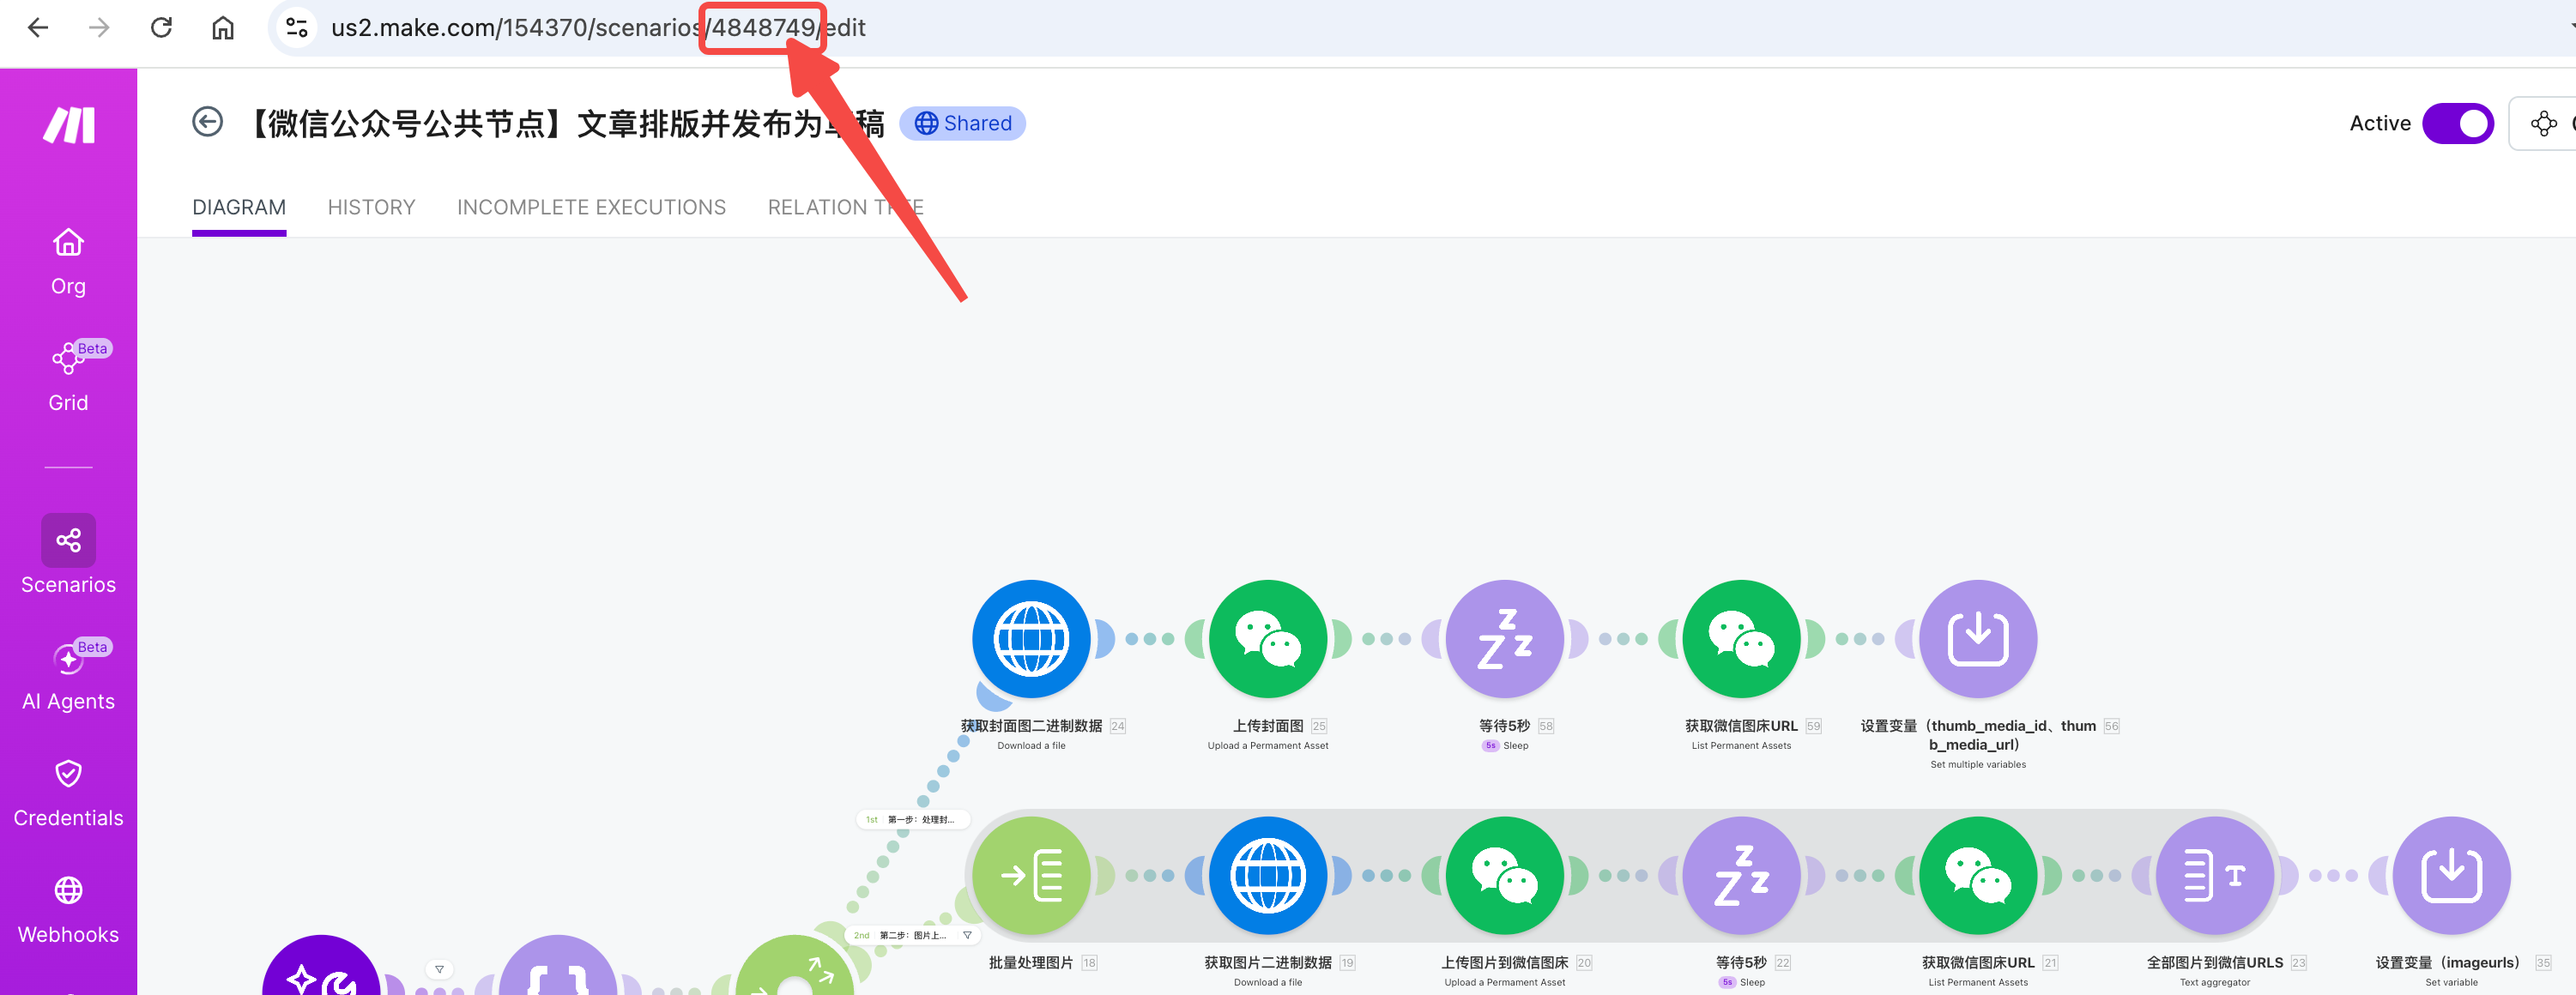This screenshot has width=2576, height=995.
Task: Select the 获取封面图二进制数据 HTTP module
Action: (x=1030, y=639)
